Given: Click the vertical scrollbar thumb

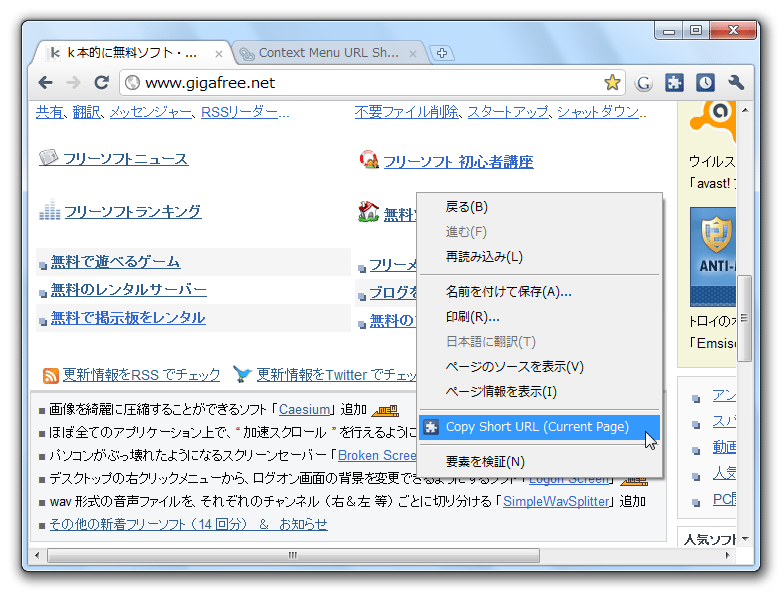Looking at the screenshot, I should tap(745, 318).
